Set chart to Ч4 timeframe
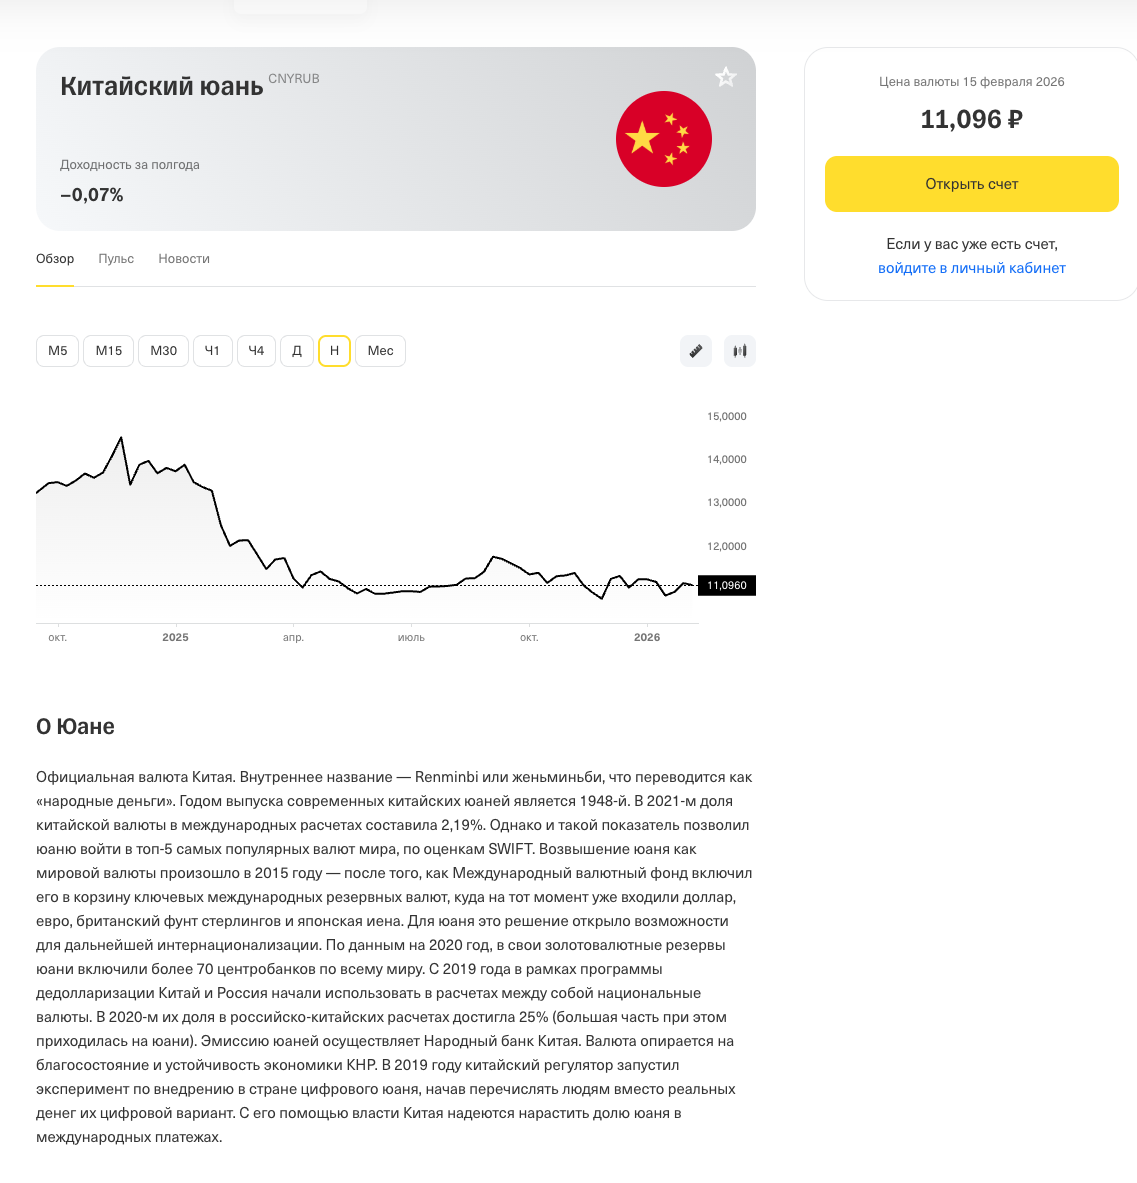Viewport: 1137px width, 1183px height. [256, 351]
